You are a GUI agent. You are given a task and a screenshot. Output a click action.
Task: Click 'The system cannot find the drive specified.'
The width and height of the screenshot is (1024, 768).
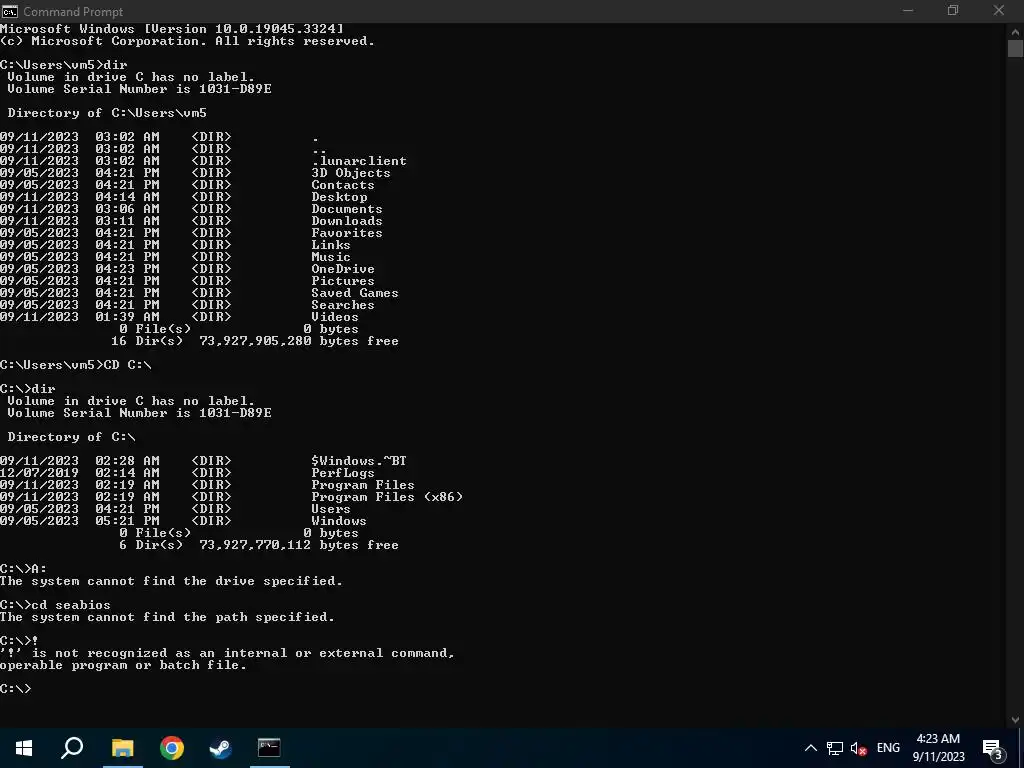pyautogui.click(x=171, y=581)
